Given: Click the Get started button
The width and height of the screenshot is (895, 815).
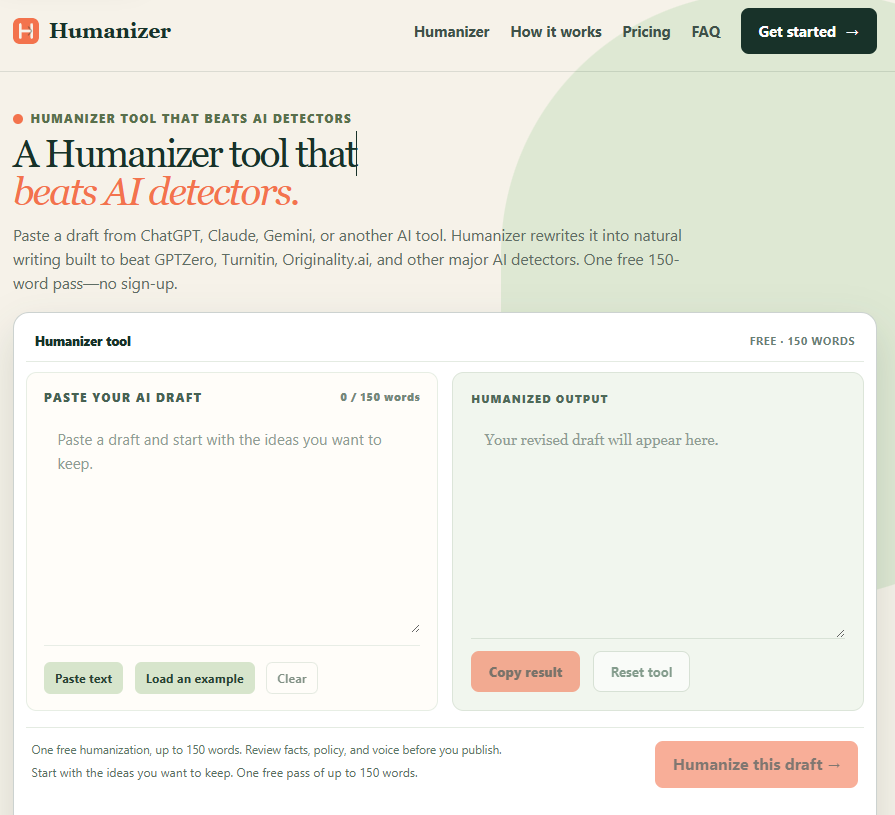Looking at the screenshot, I should pyautogui.click(x=809, y=31).
